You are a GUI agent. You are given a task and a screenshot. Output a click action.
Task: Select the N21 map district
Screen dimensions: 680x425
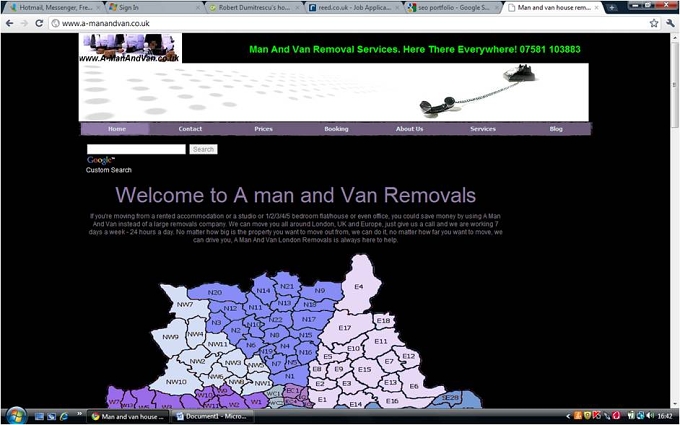tap(287, 287)
